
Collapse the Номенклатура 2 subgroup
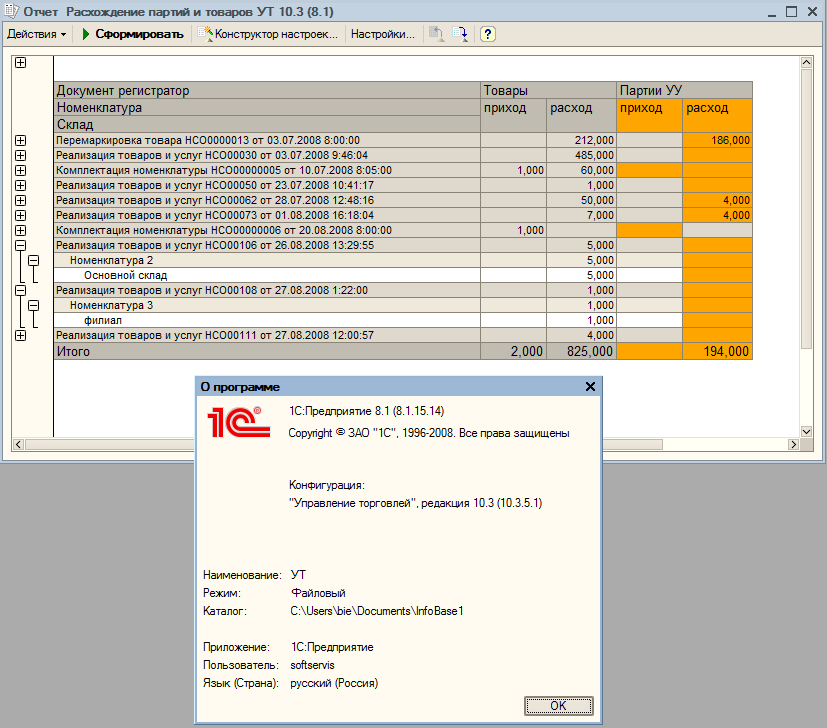[34, 261]
